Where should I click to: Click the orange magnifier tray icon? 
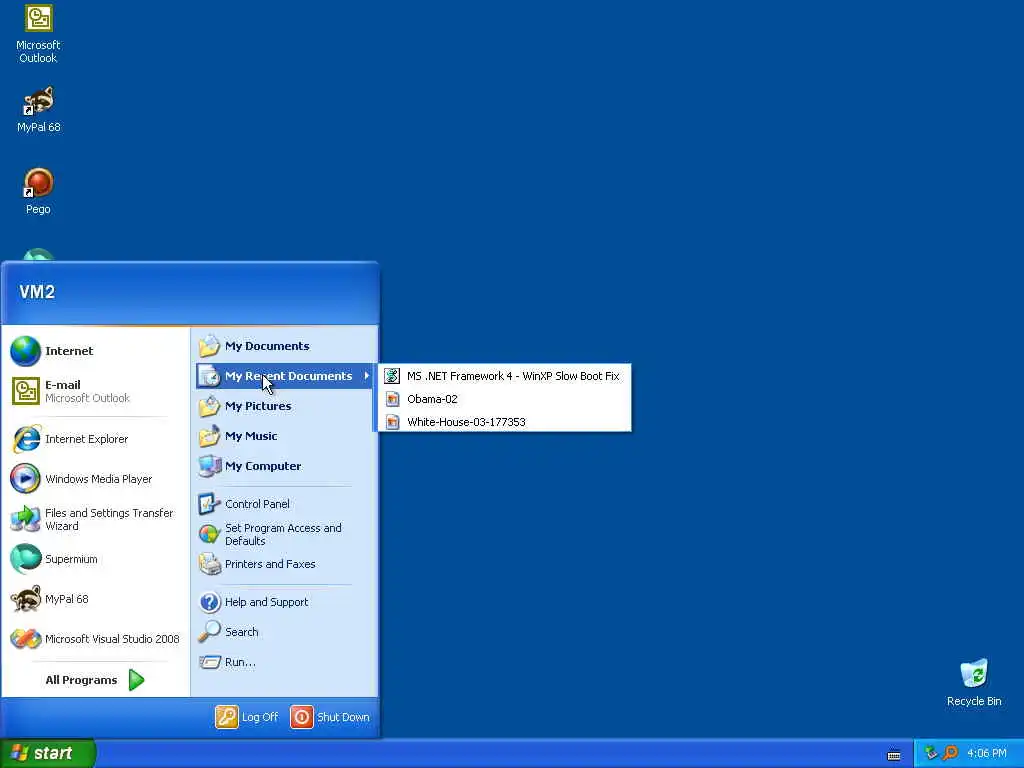[950, 753]
